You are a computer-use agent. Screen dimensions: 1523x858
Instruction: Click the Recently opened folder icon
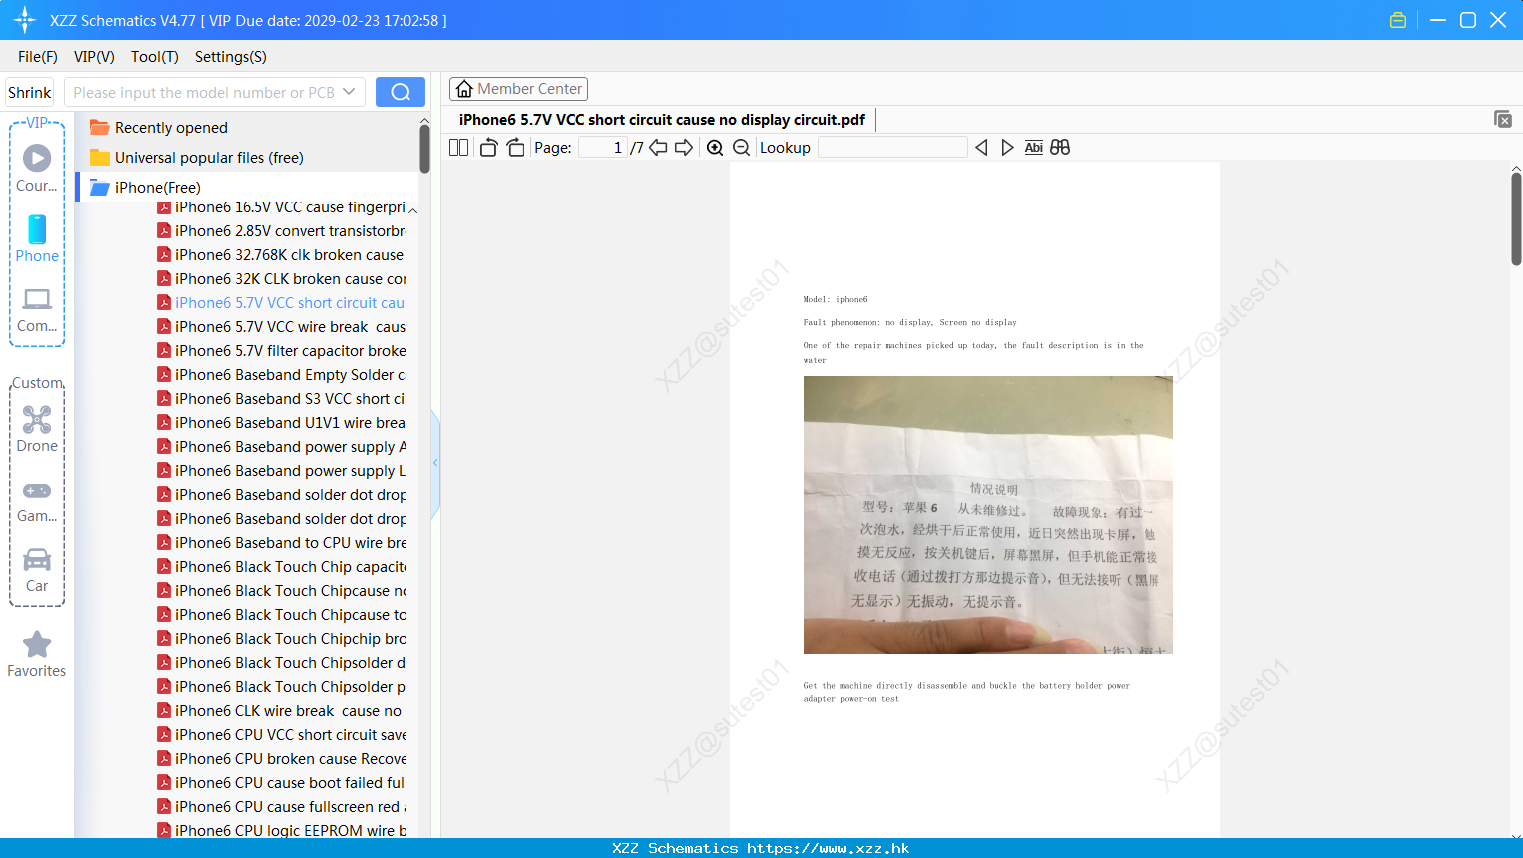point(99,127)
